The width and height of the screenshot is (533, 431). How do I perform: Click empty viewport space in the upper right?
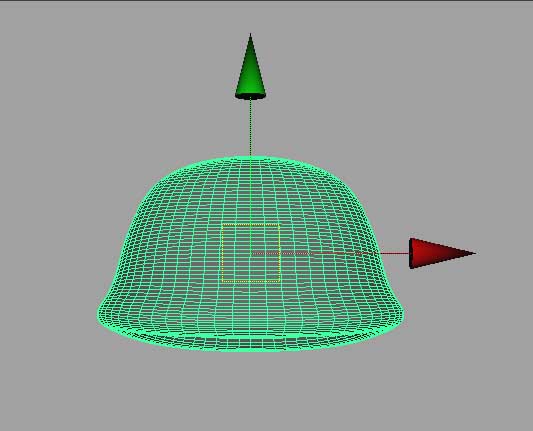(x=442, y=85)
